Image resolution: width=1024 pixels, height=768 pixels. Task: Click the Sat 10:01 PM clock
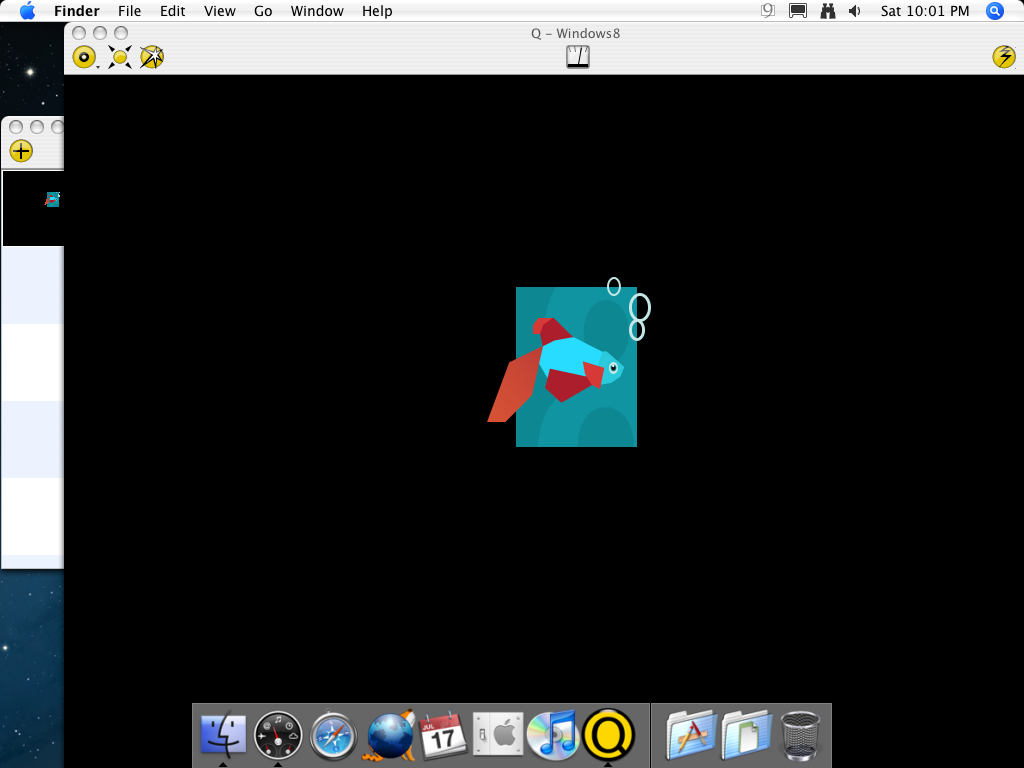(925, 11)
